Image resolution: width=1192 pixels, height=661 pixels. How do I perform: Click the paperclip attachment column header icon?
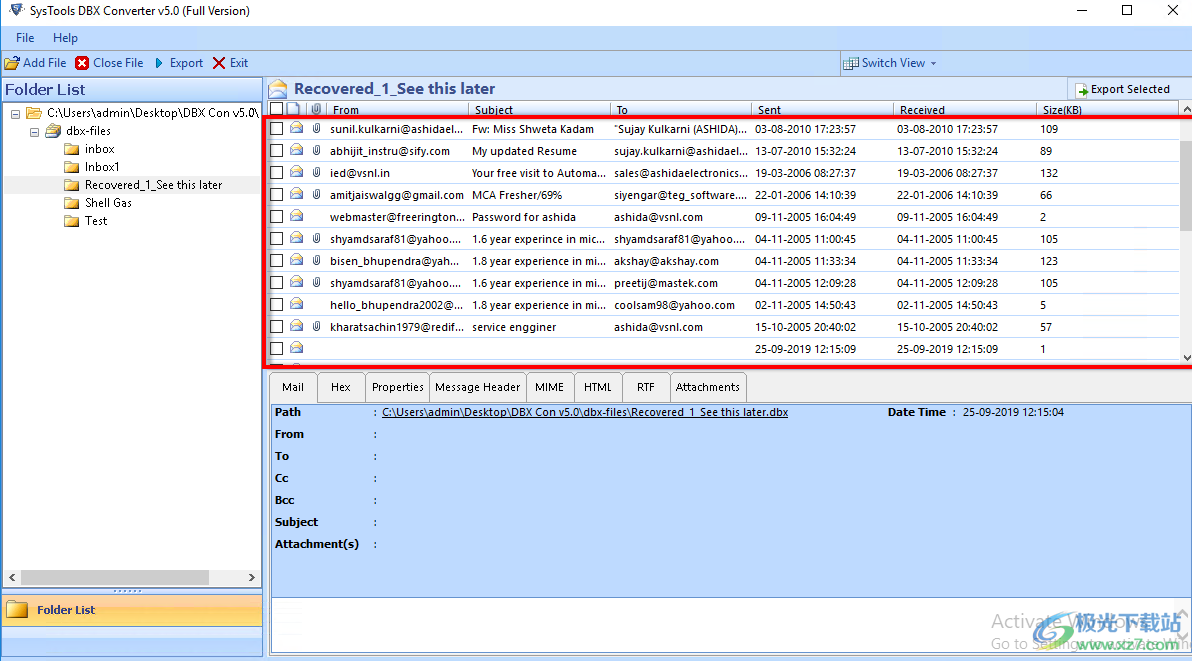click(x=316, y=109)
